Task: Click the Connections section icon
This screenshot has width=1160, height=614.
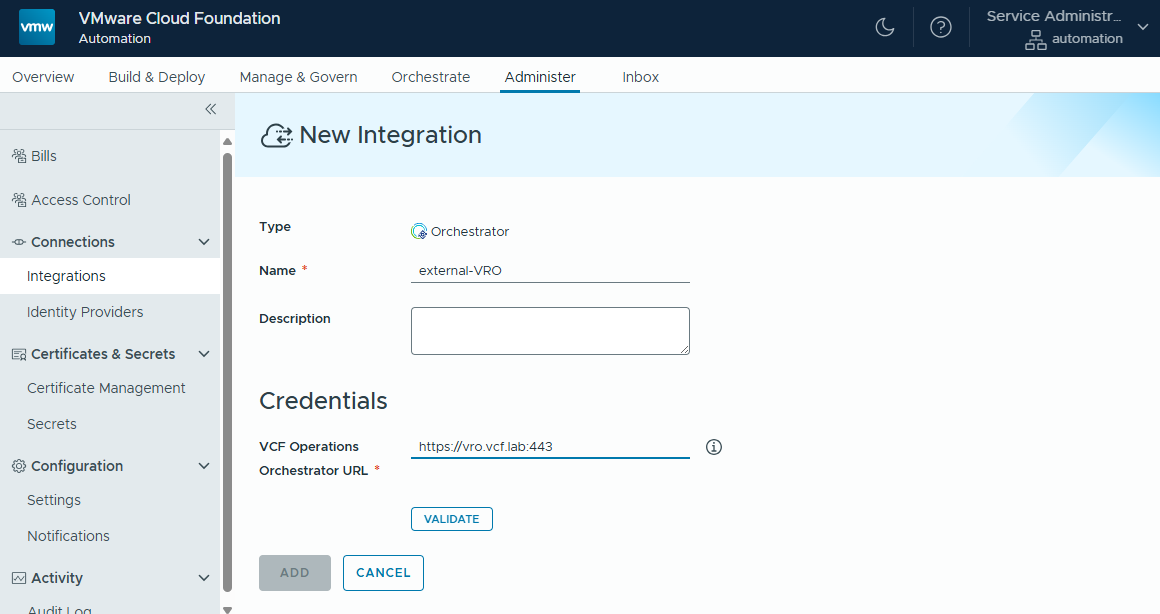Action: [19, 242]
